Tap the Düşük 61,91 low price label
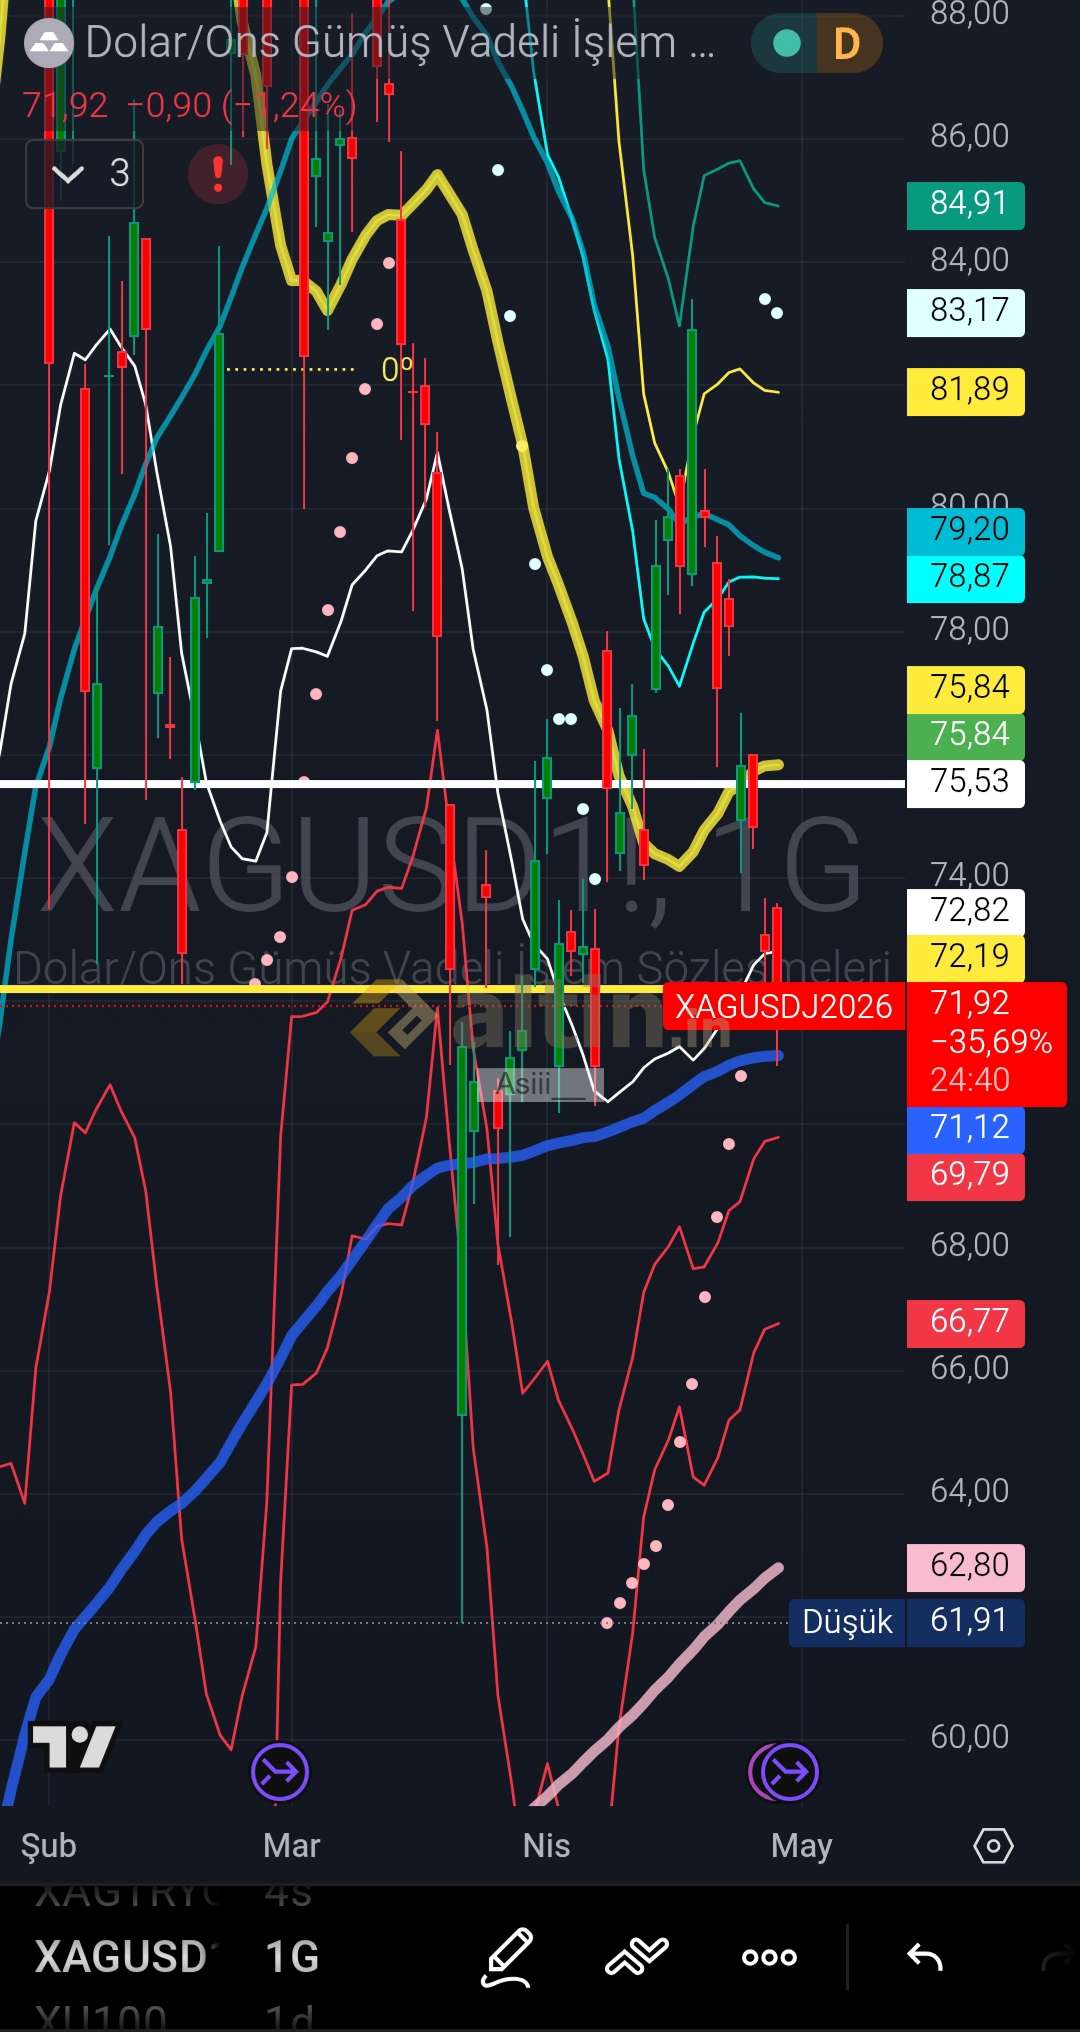The width and height of the screenshot is (1080, 2032). 907,1621
